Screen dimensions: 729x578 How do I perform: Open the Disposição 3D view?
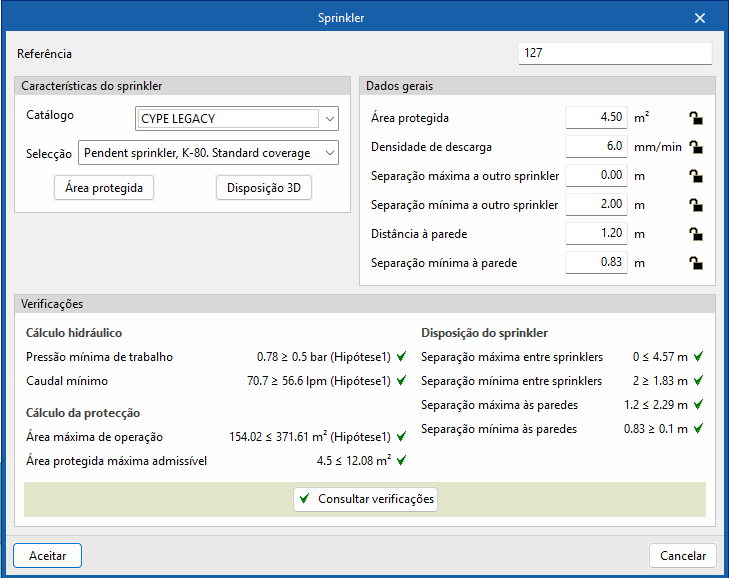264,188
